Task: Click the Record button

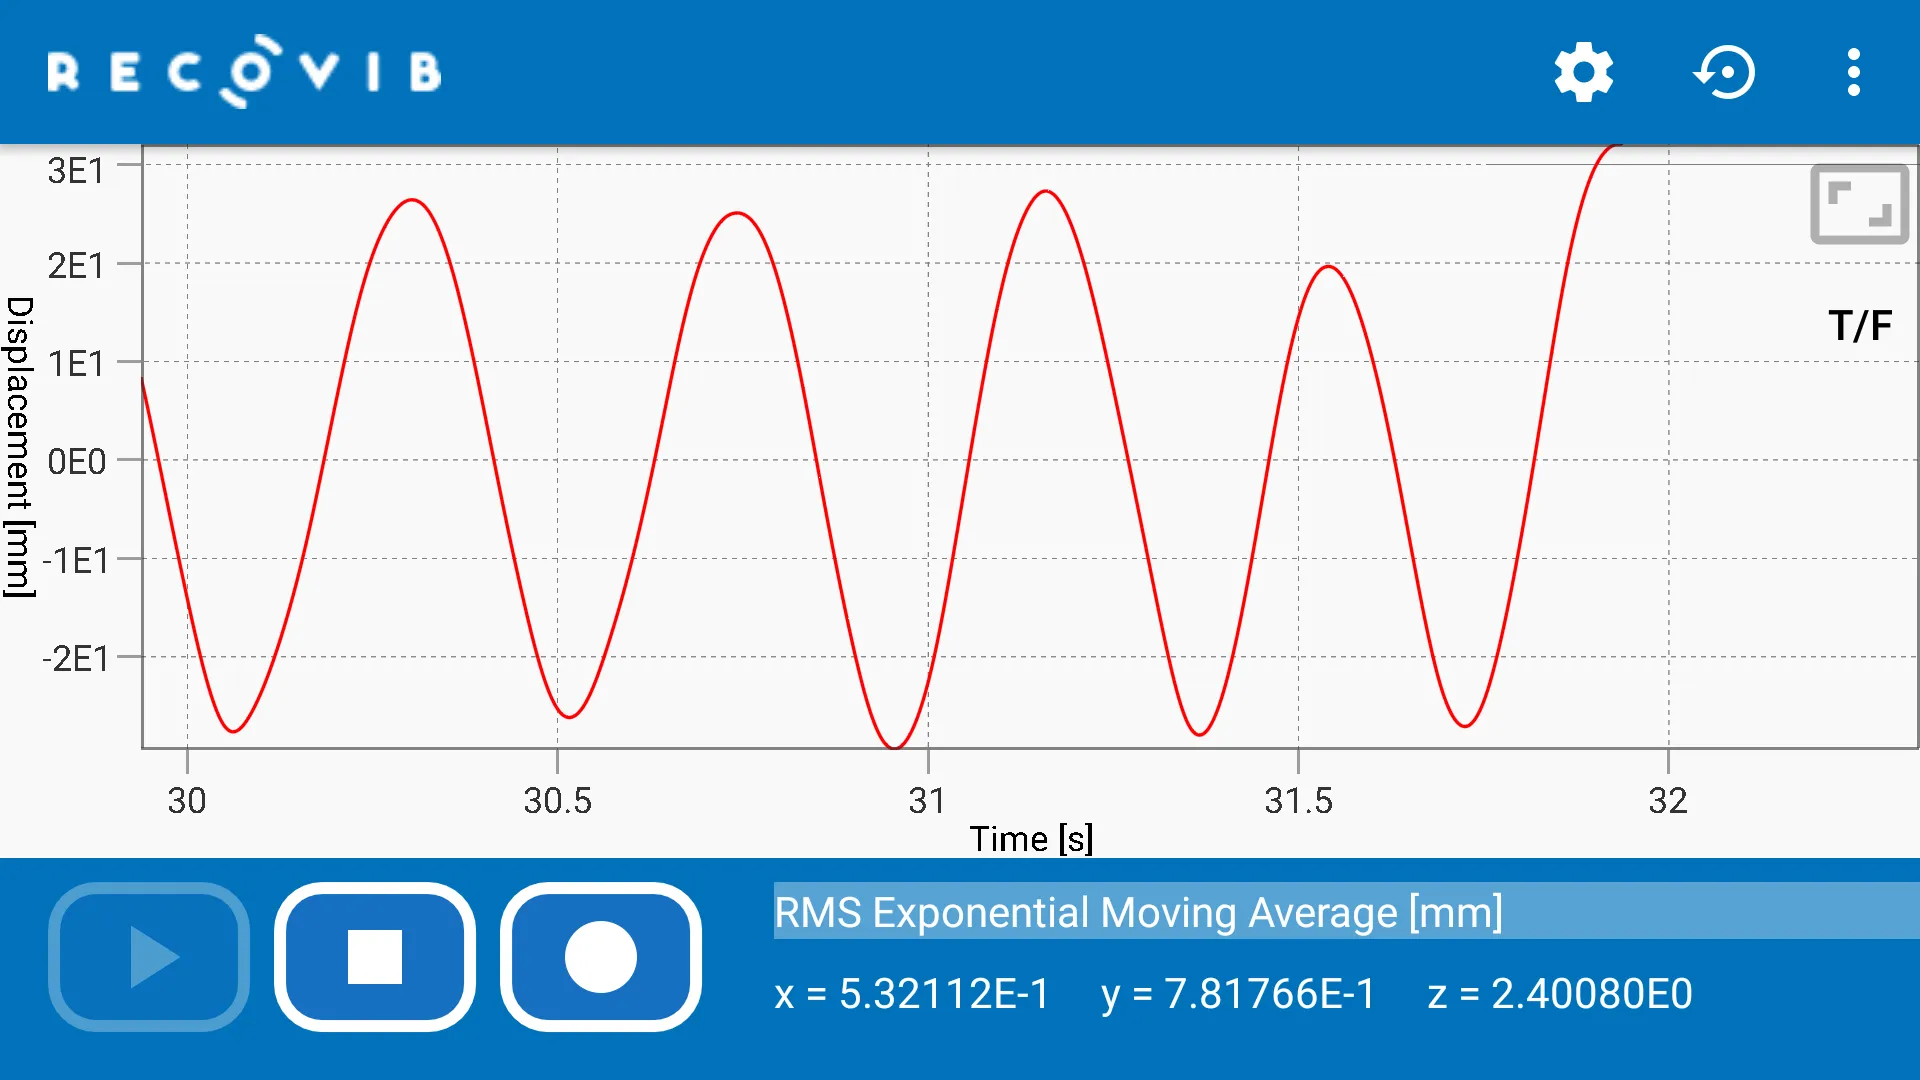Action: coord(600,957)
